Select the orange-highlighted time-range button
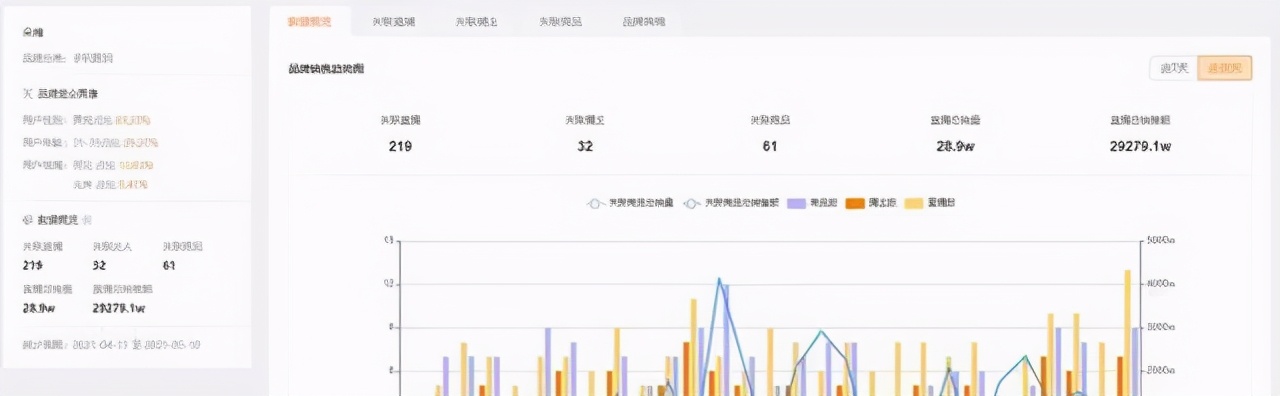This screenshot has height=396, width=1280. [x=1225, y=68]
